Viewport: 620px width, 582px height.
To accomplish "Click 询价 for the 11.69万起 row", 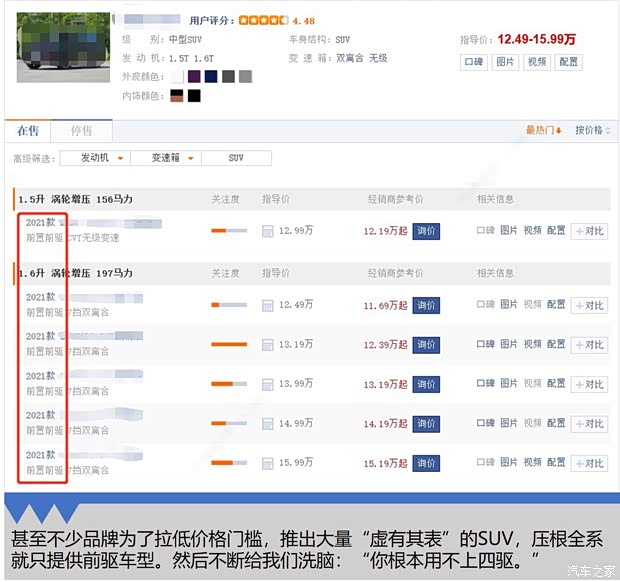I will tap(426, 305).
